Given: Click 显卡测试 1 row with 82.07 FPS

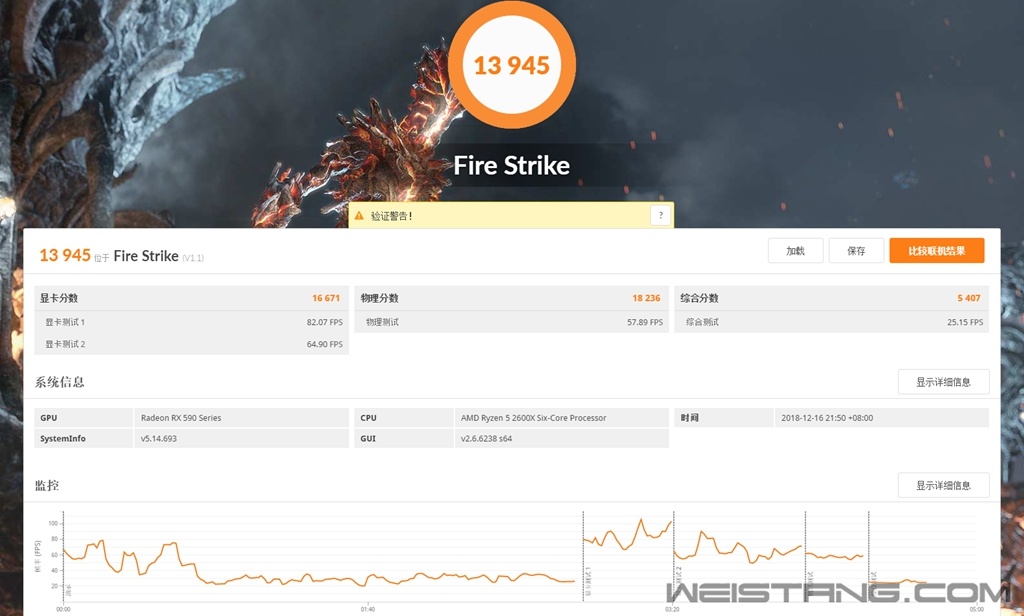Looking at the screenshot, I should 191,322.
